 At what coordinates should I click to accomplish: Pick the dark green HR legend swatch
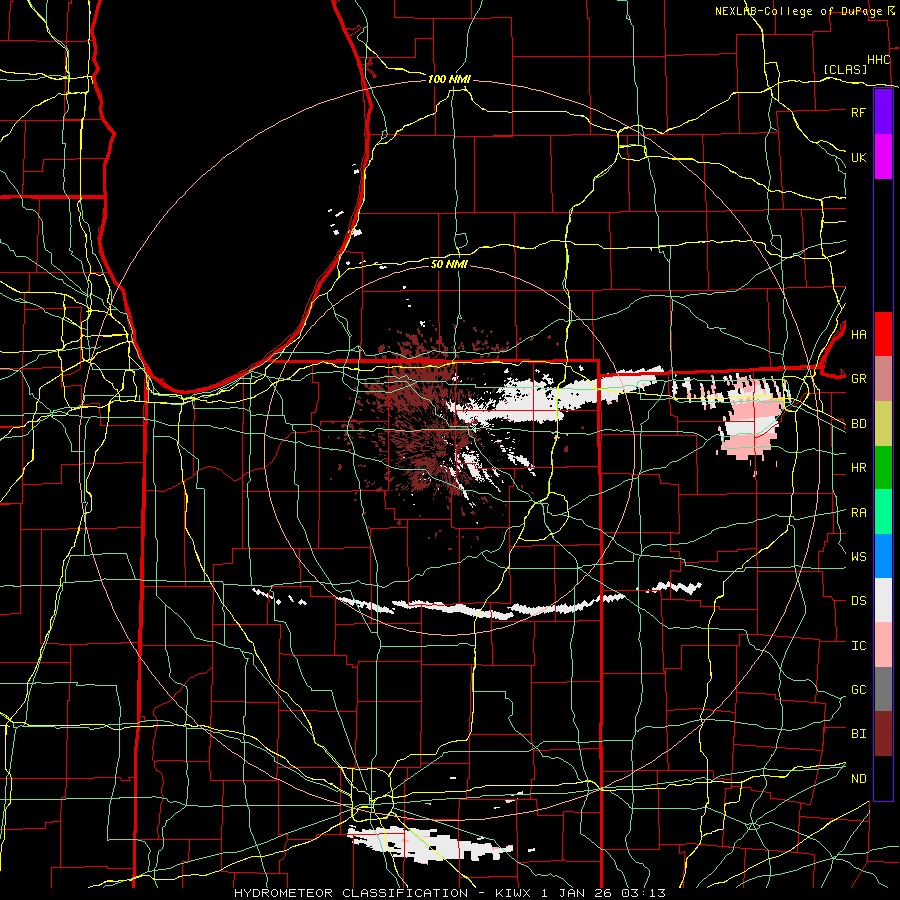pyautogui.click(x=883, y=468)
